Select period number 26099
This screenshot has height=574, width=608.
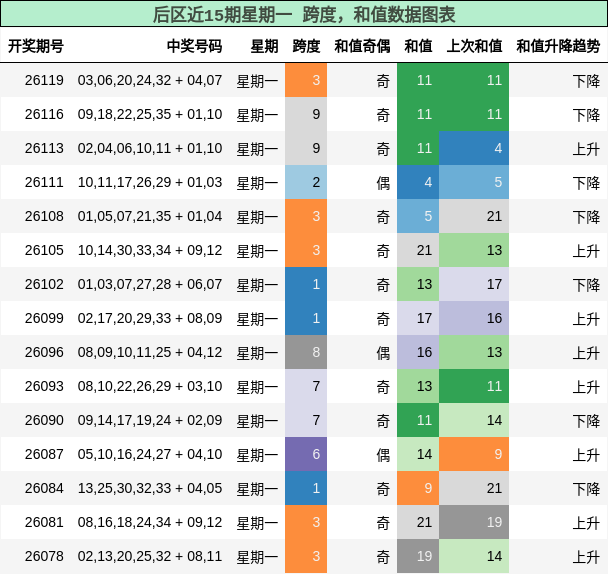click(x=44, y=318)
